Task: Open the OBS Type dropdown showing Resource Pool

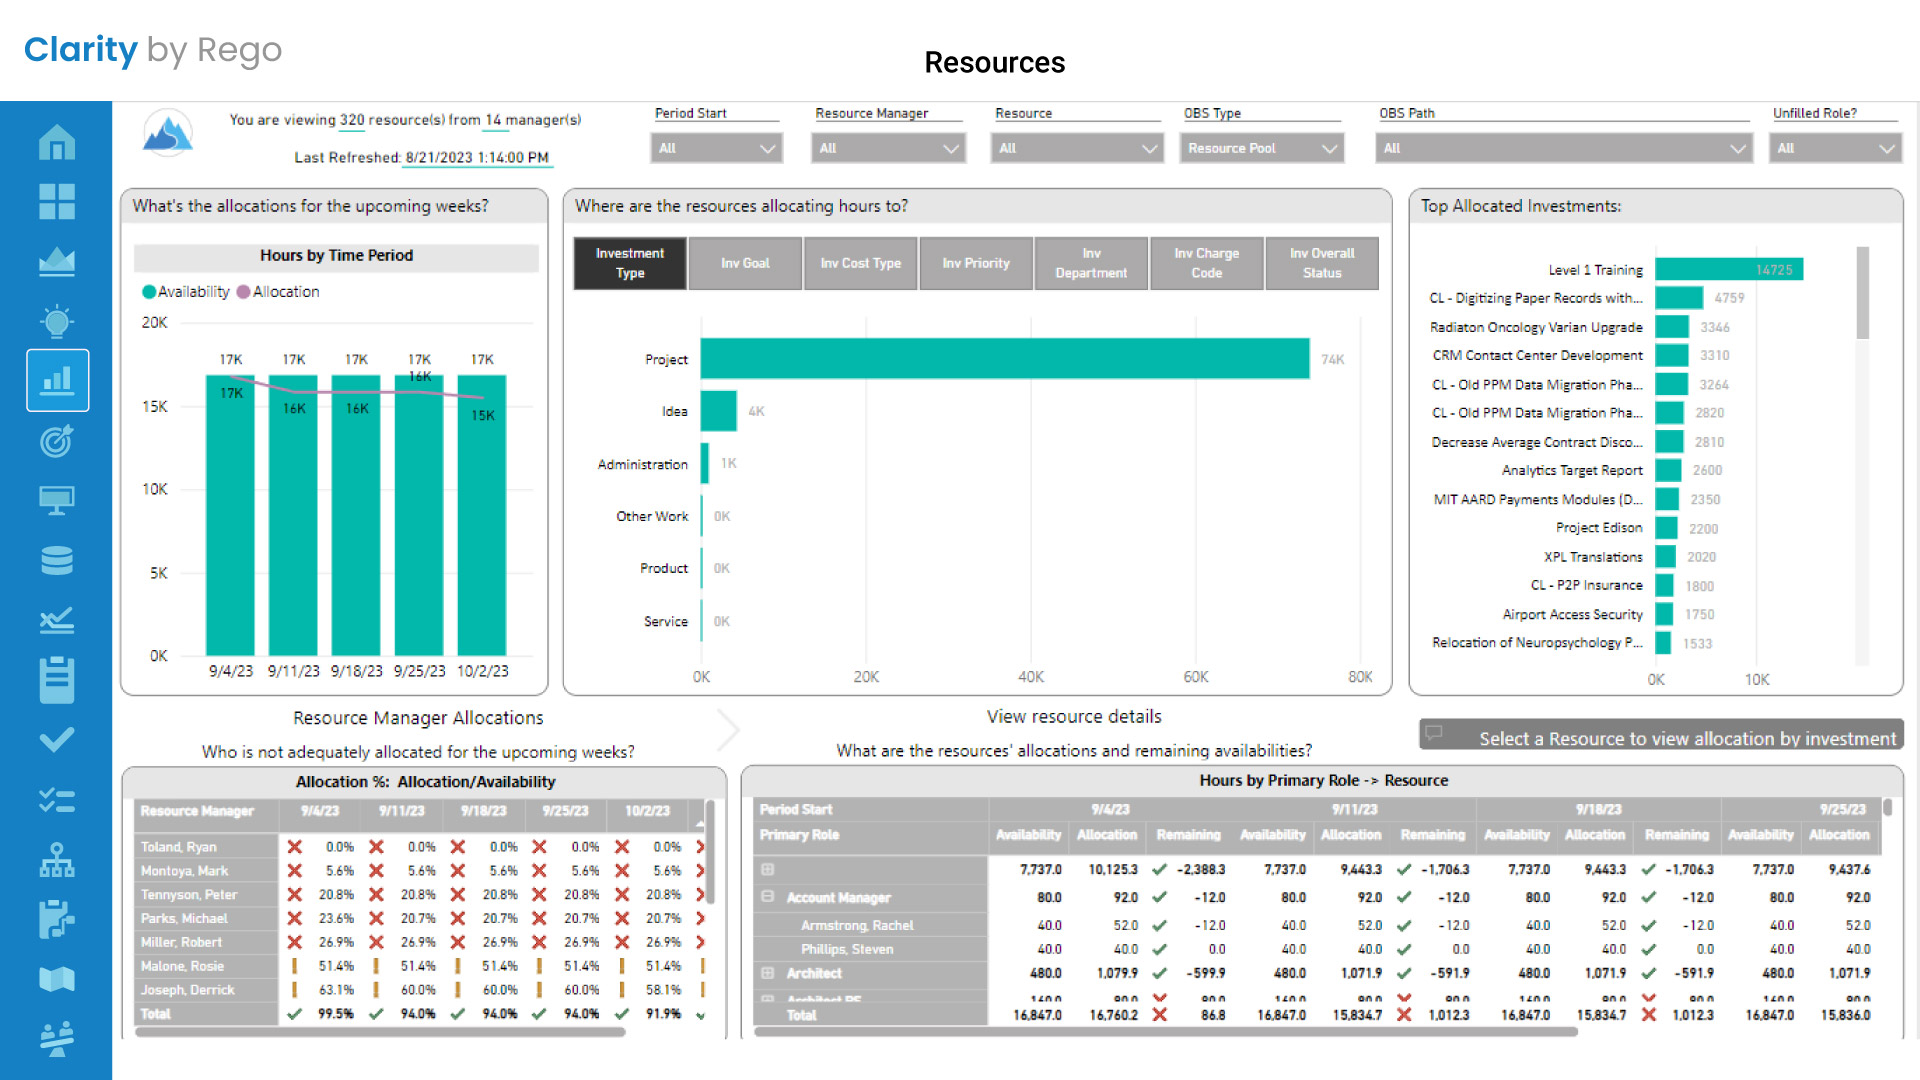Action: [1261, 148]
